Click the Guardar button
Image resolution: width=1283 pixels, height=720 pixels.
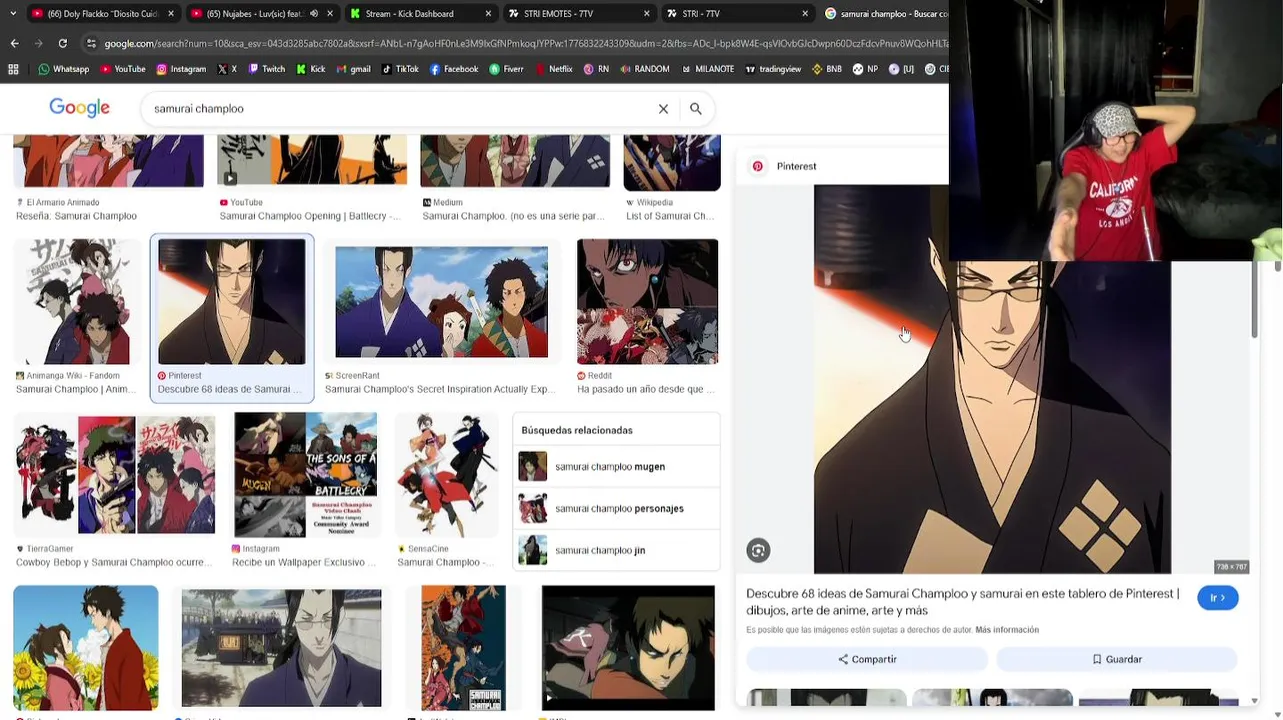pos(1117,659)
